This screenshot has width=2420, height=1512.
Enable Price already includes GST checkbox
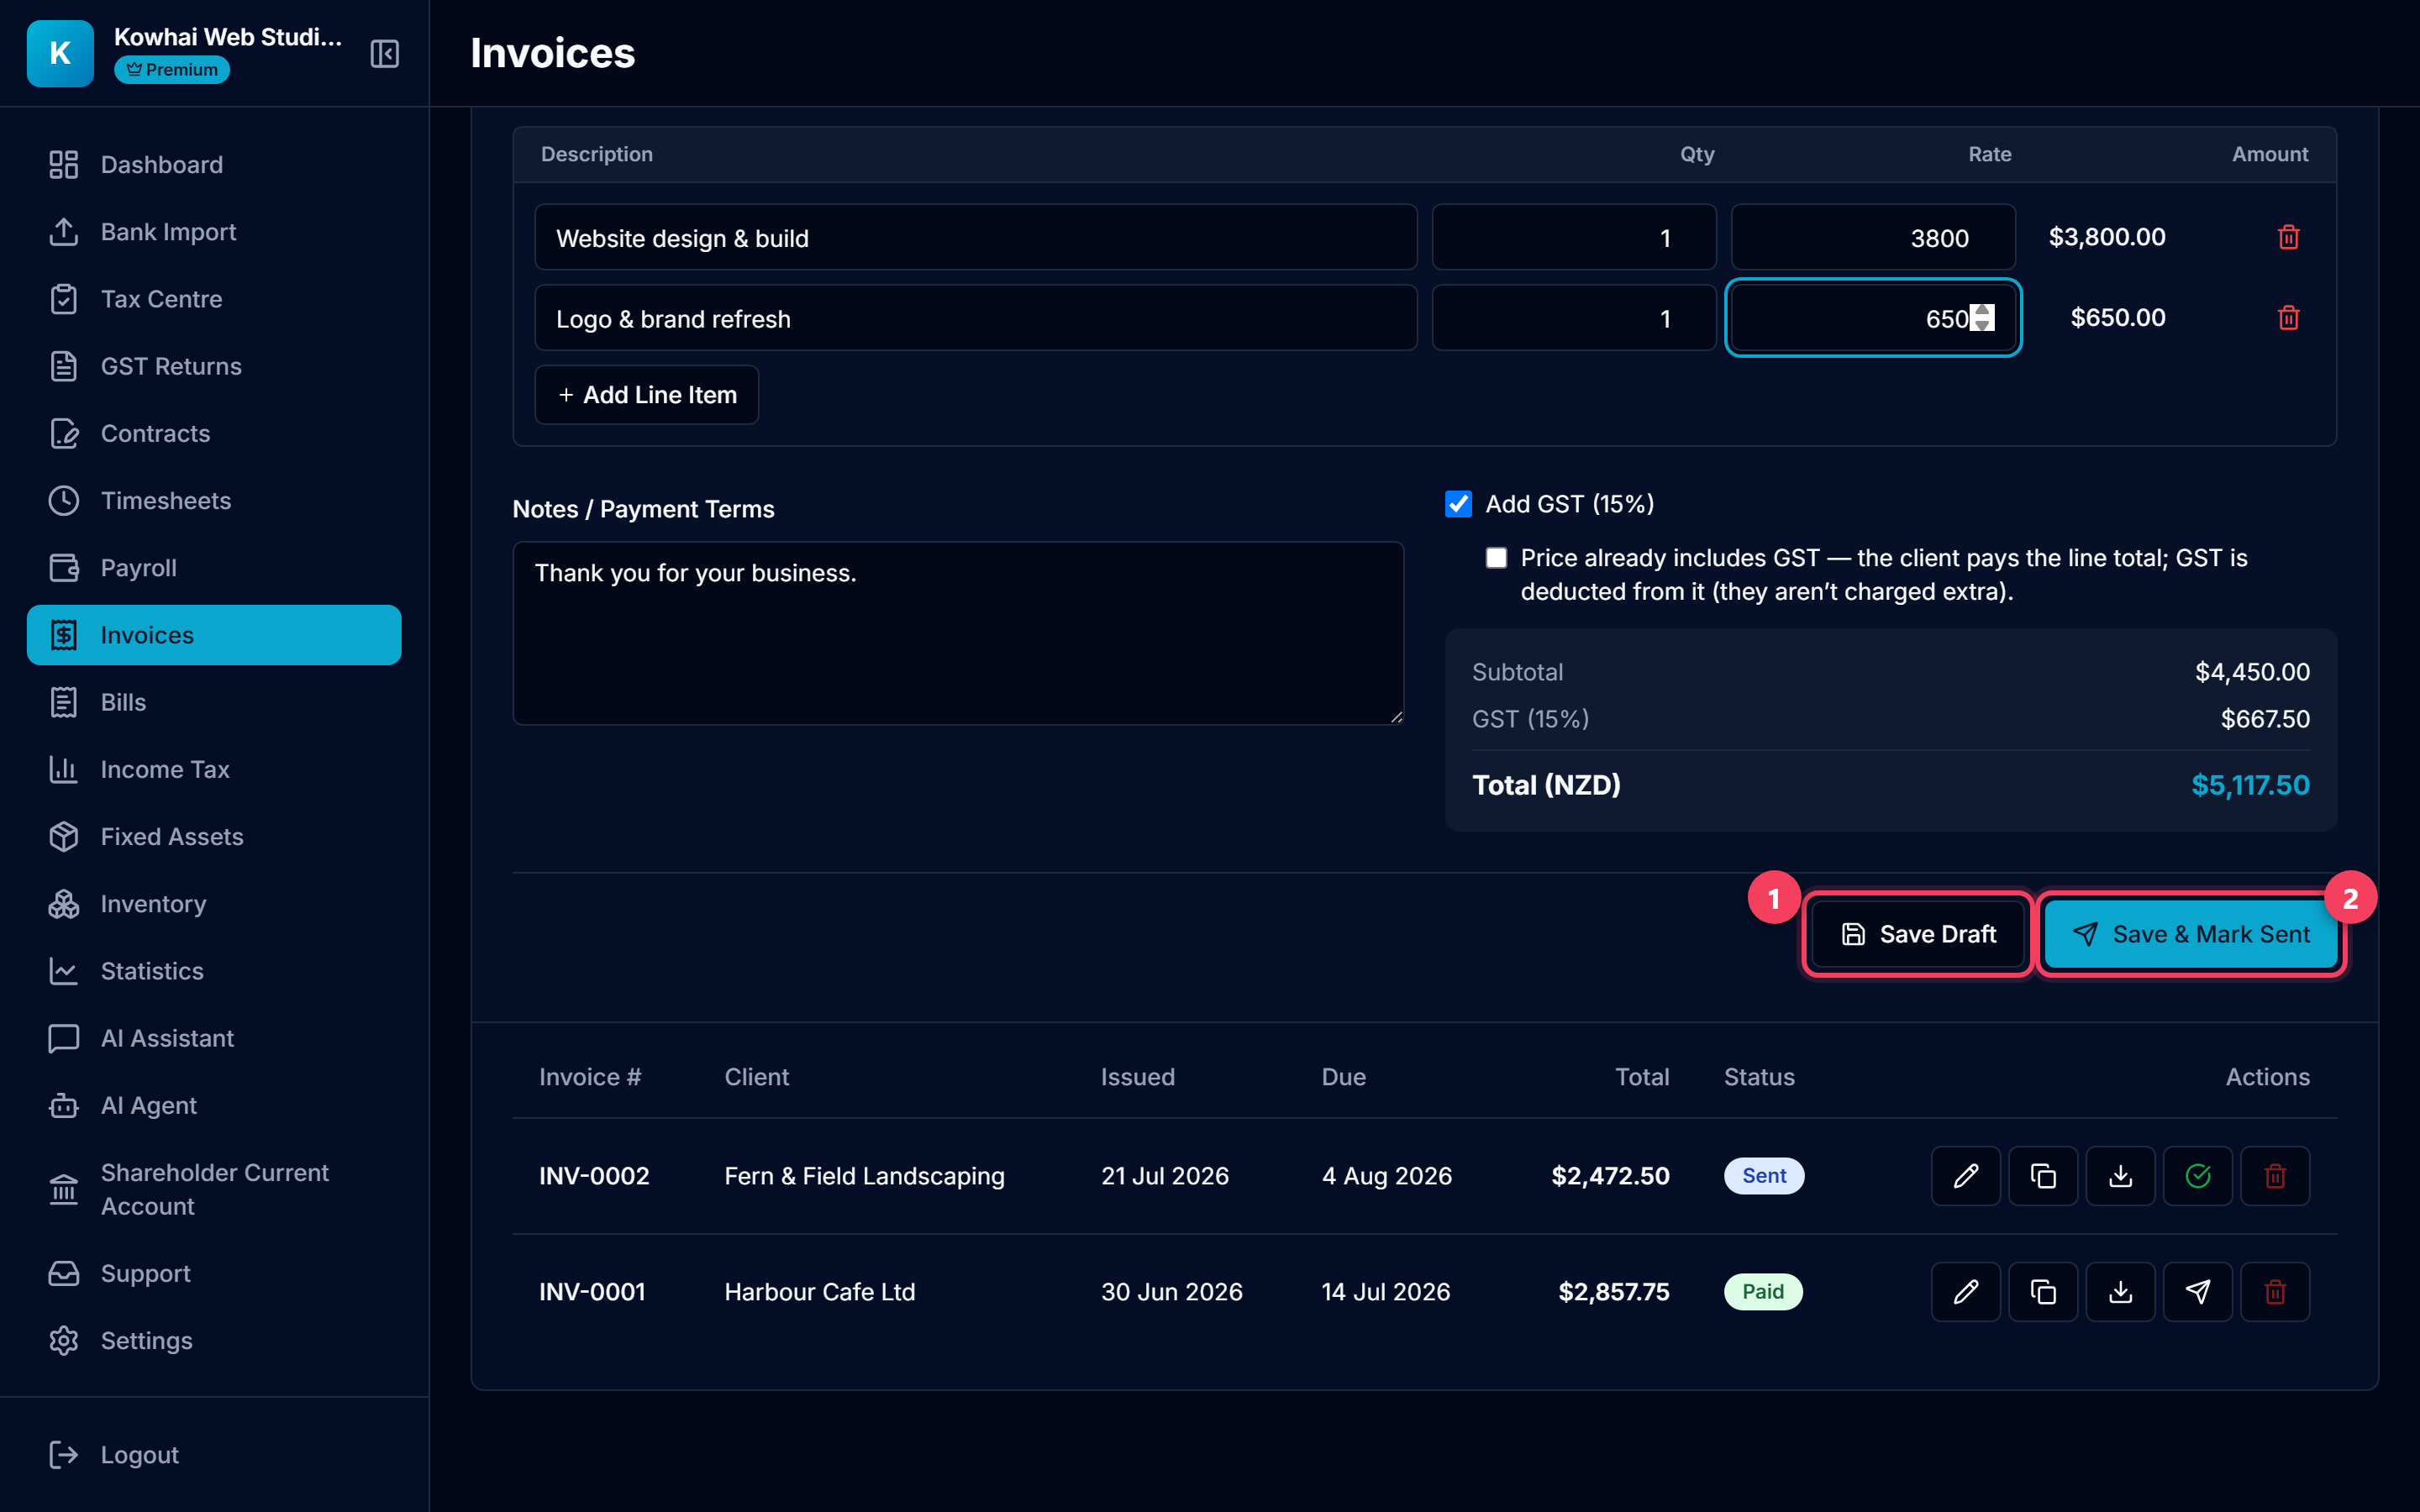click(x=1496, y=558)
